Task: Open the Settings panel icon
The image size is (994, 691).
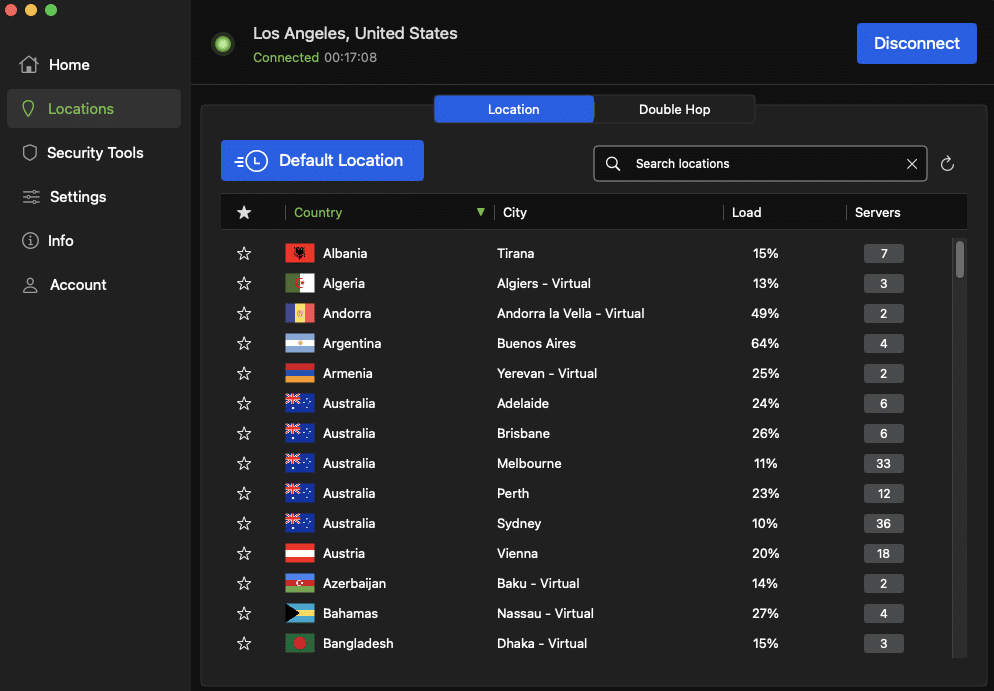Action: [30, 196]
